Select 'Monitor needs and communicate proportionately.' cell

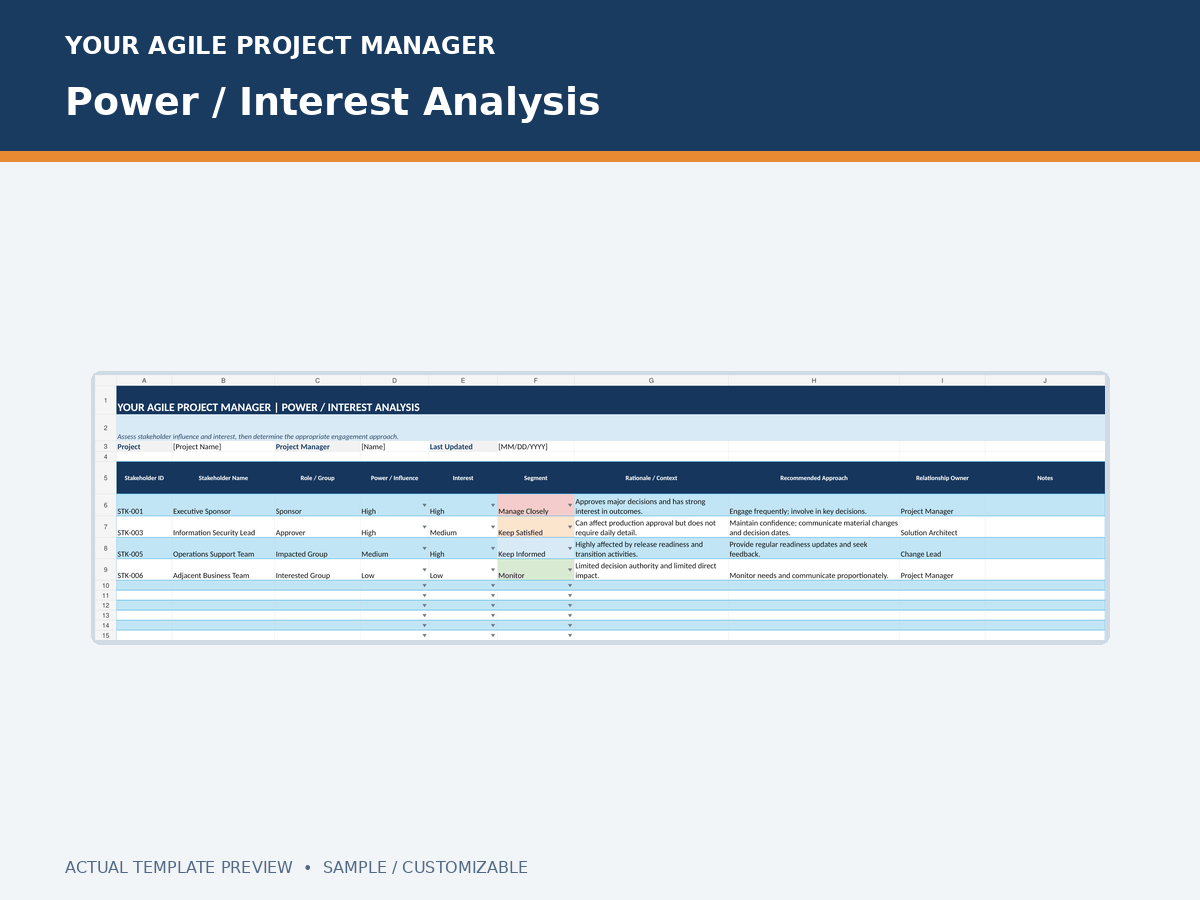[x=814, y=570]
